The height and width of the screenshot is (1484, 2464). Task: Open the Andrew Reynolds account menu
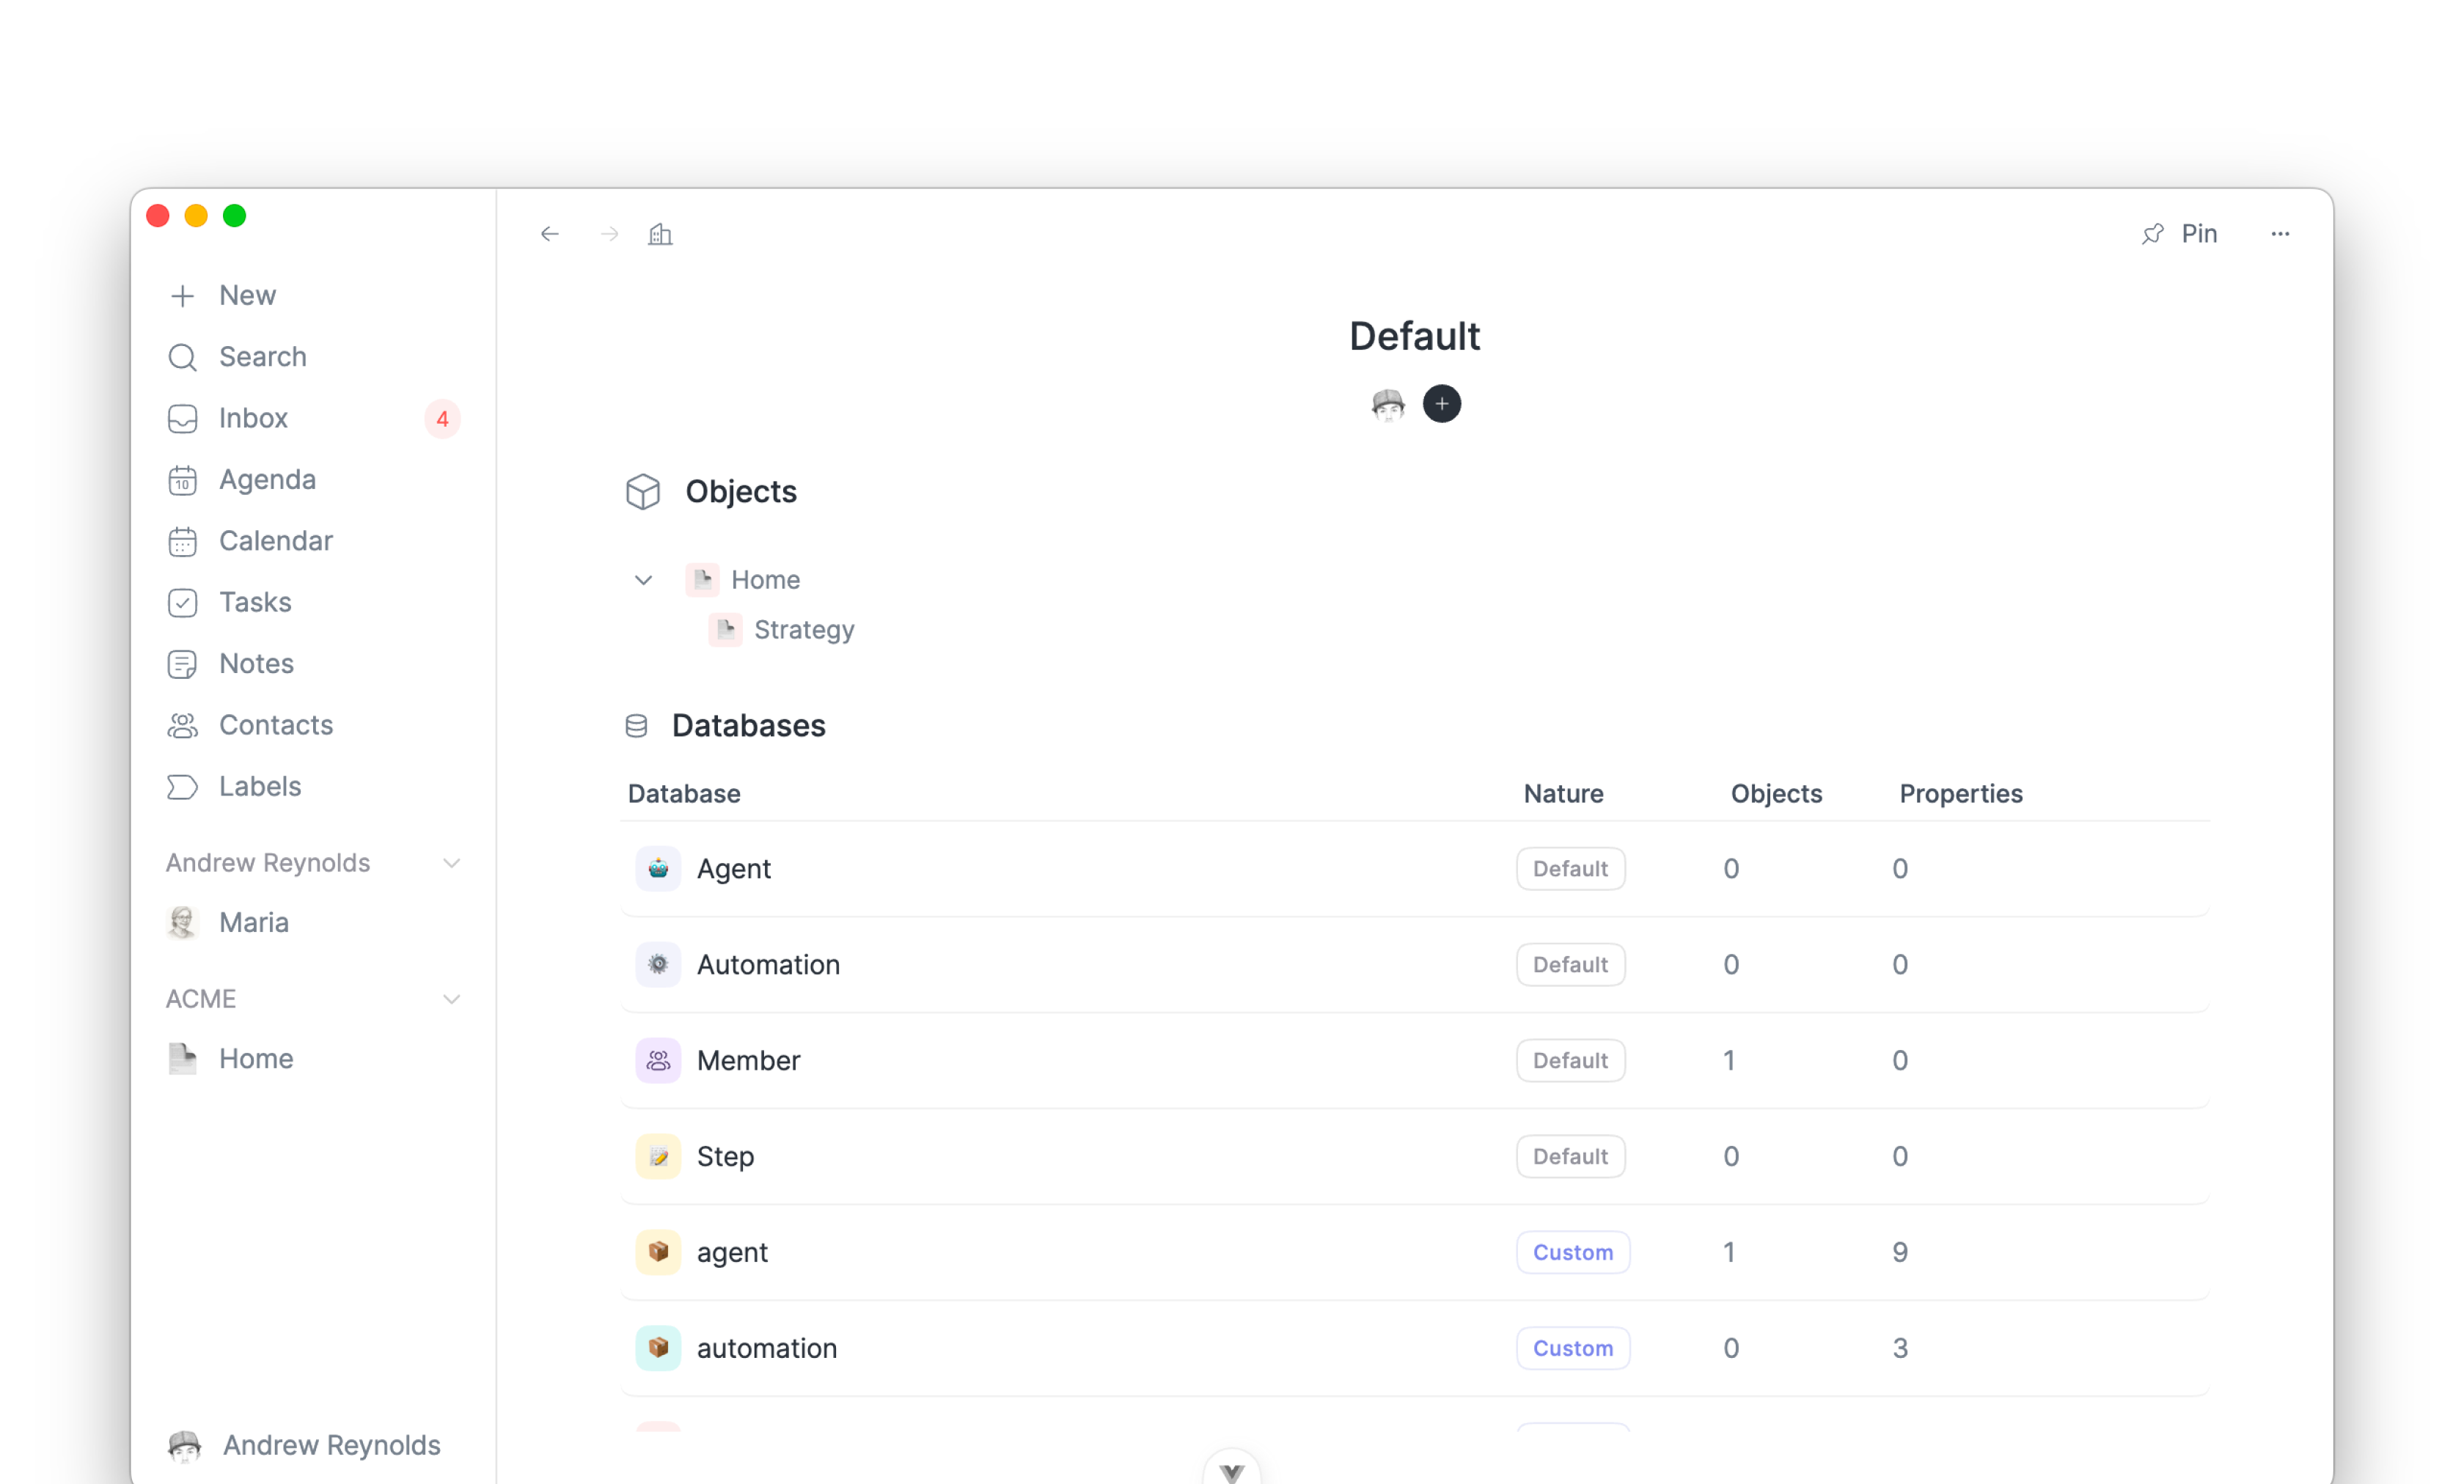[x=305, y=1445]
